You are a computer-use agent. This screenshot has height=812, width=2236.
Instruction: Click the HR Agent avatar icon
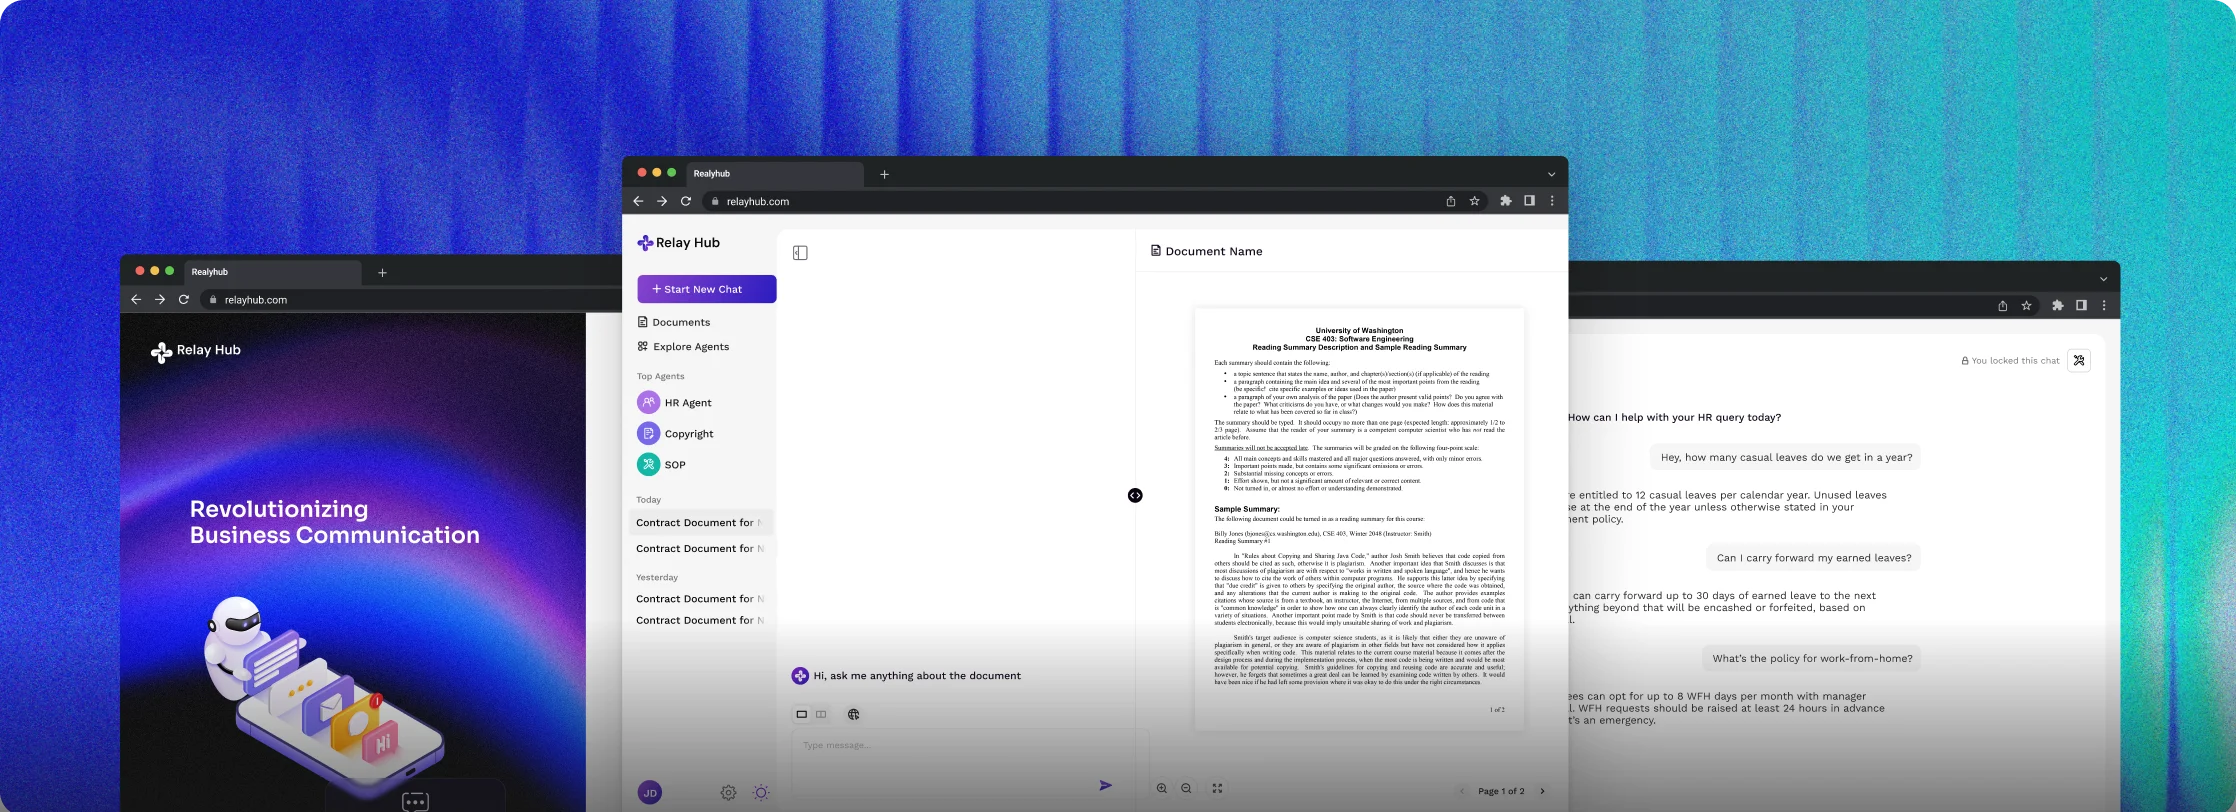[648, 402]
